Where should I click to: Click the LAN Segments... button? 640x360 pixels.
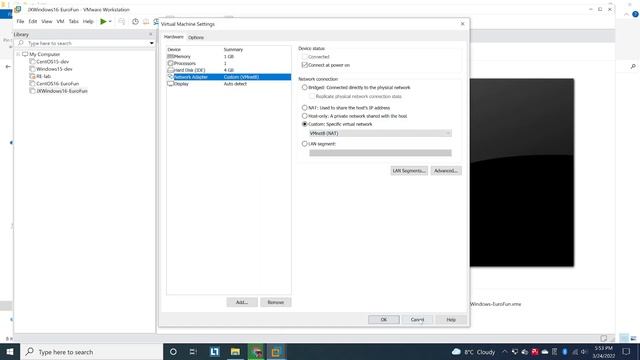coord(409,171)
